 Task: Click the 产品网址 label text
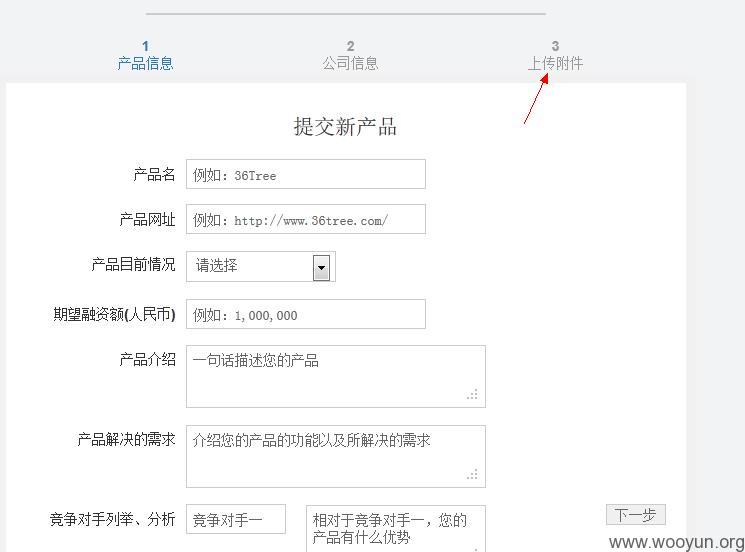(x=147, y=219)
